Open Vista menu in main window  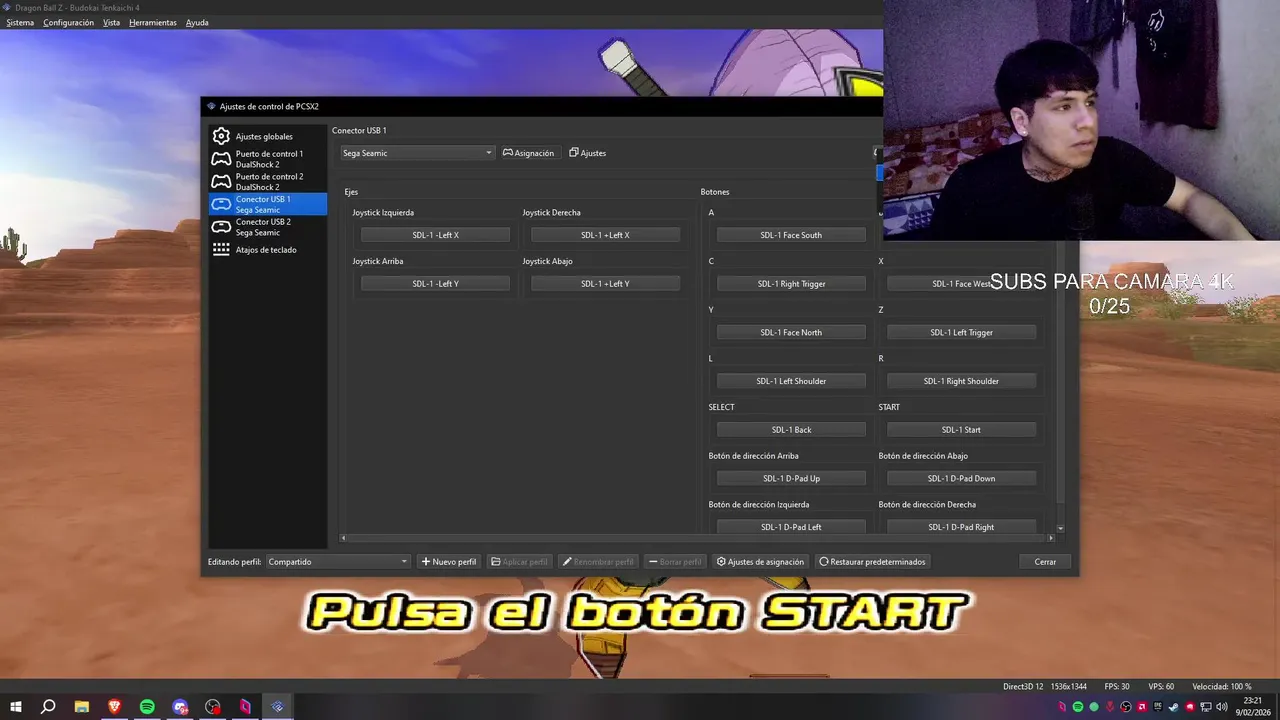[x=111, y=22]
